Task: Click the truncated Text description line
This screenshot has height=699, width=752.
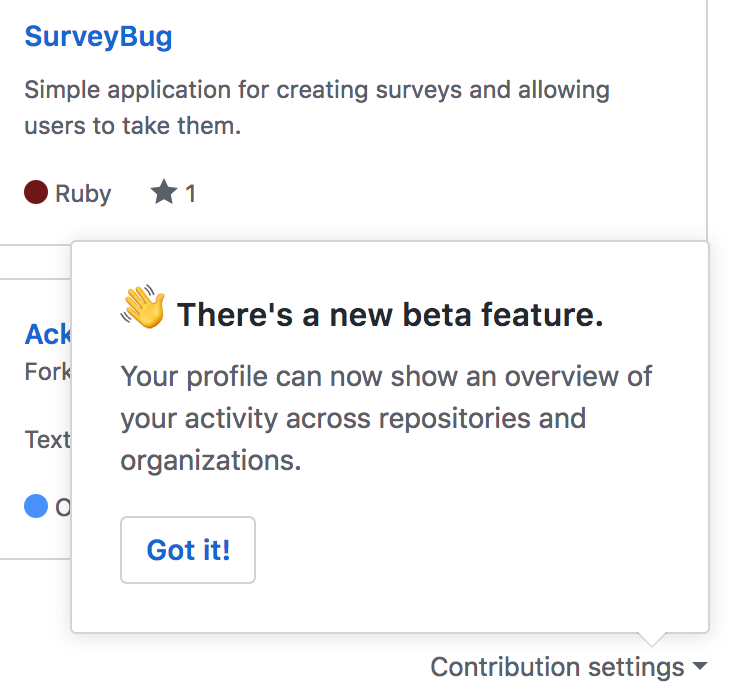Action: pyautogui.click(x=47, y=439)
